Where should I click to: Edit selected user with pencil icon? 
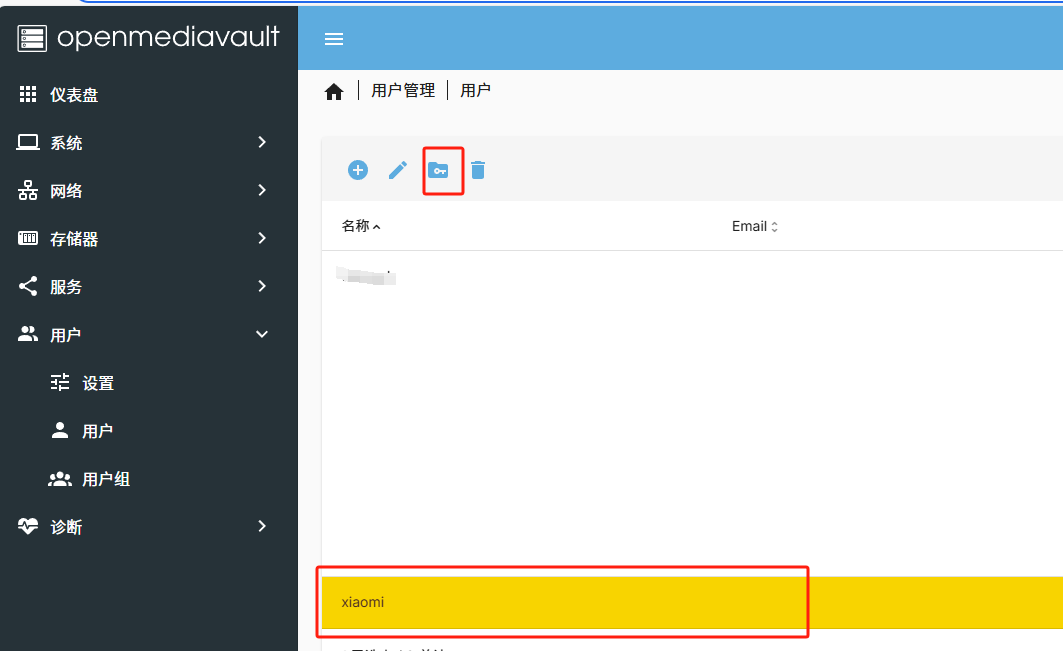[398, 170]
